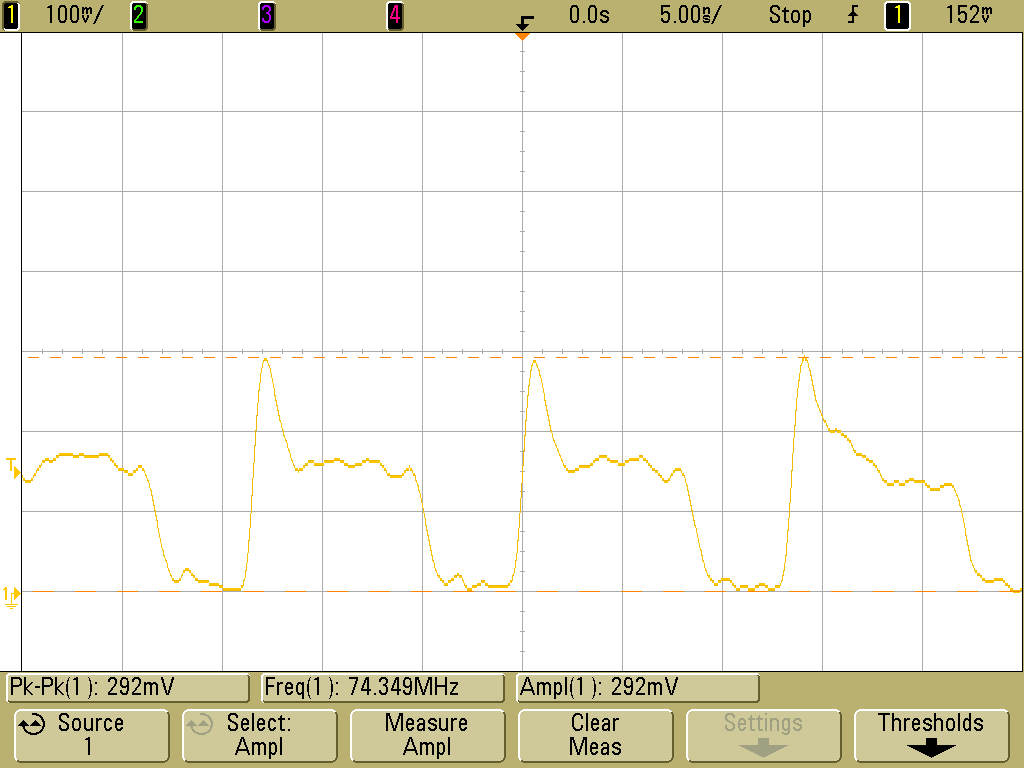This screenshot has width=1024, height=768.
Task: Click the rotary knob icon on Source softkey
Action: tap(32, 724)
